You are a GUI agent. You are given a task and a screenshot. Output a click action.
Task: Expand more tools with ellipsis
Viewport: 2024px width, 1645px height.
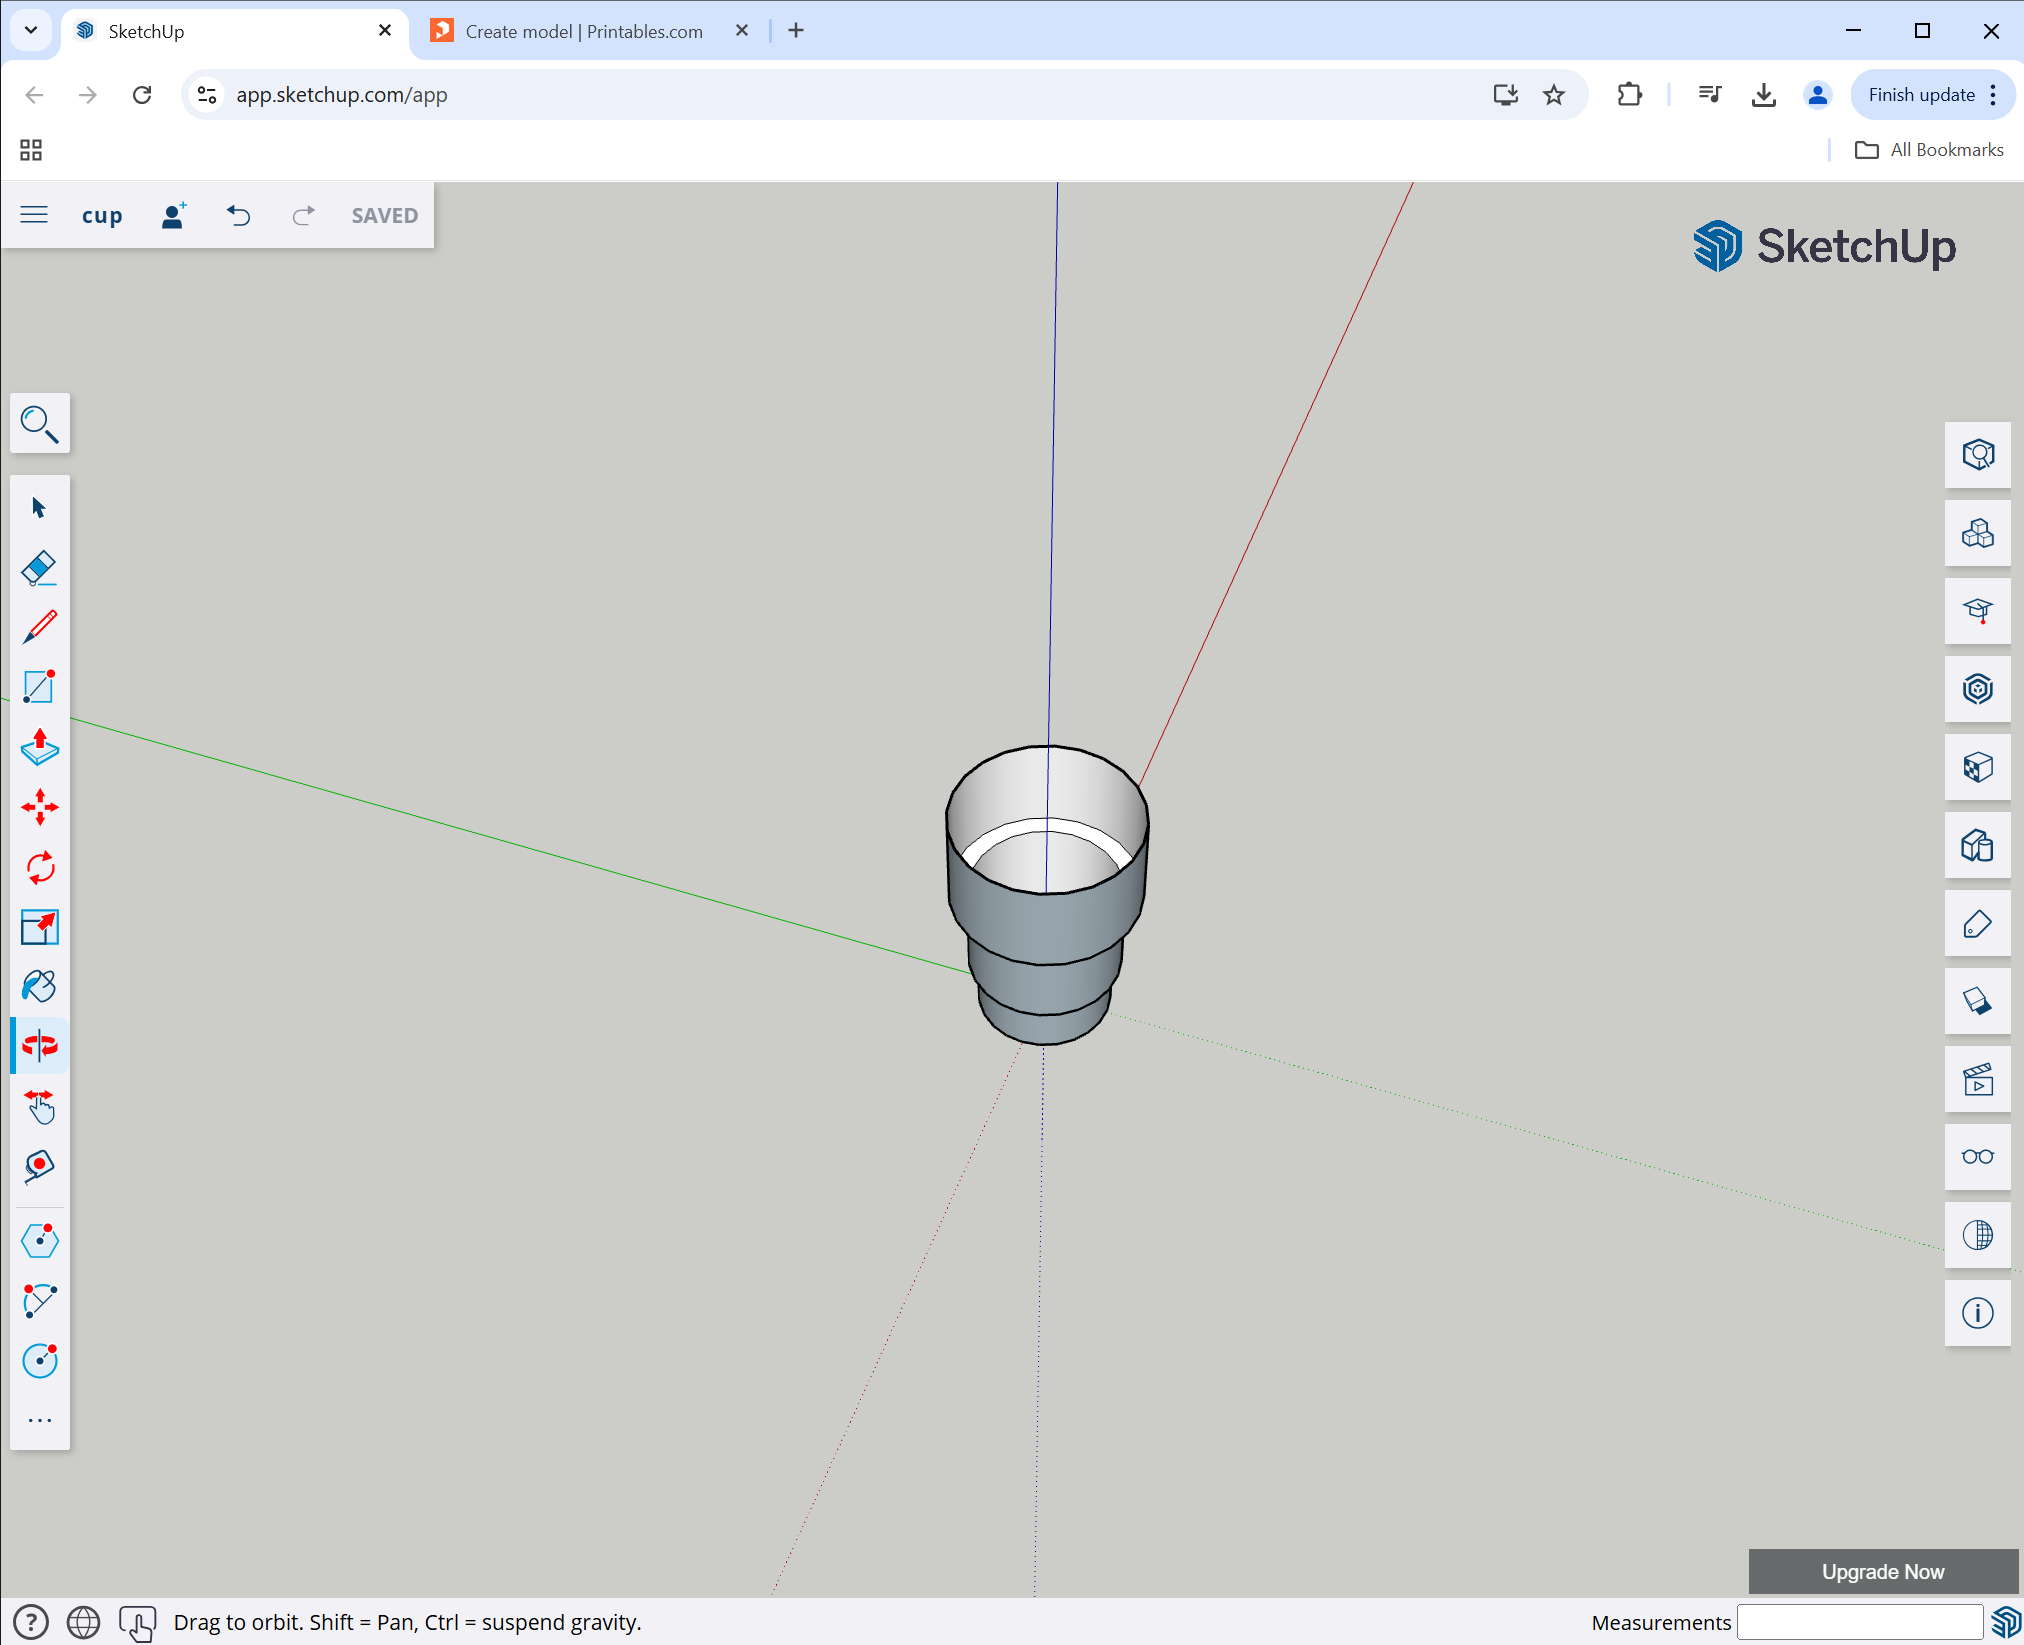coord(39,1420)
